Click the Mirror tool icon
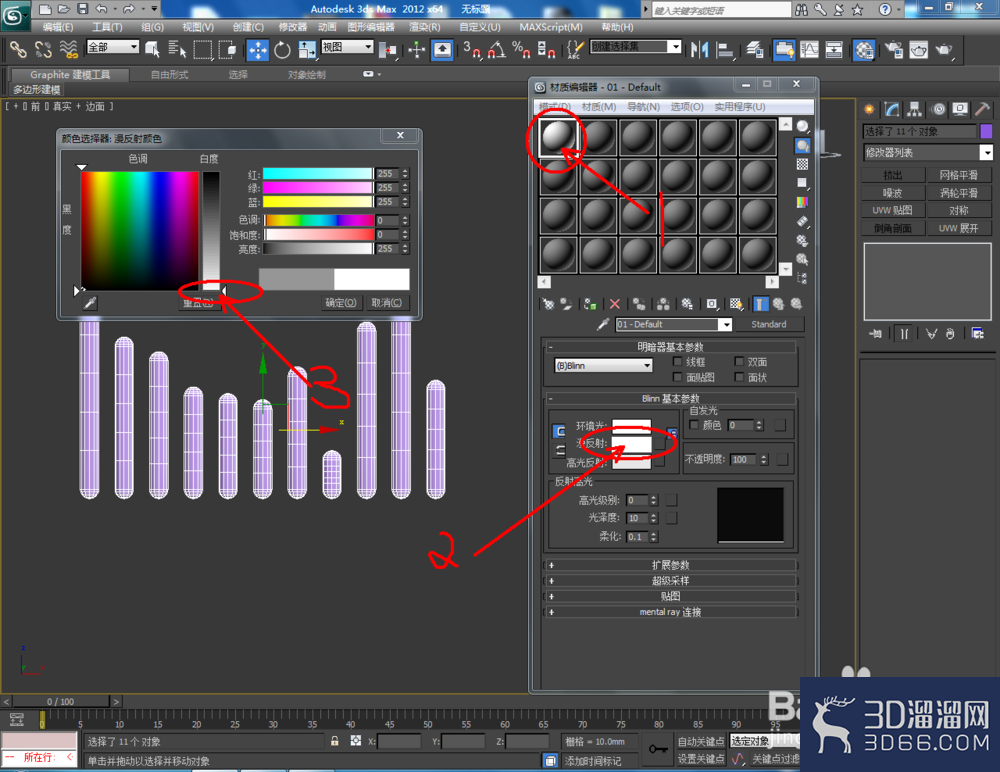1000x772 pixels. [700, 49]
